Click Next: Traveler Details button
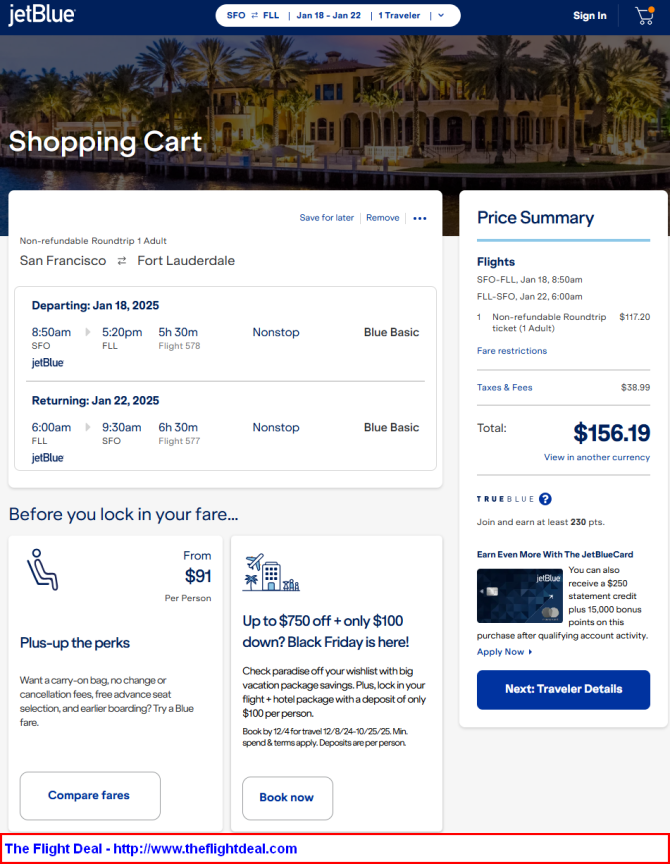670x864 pixels. (563, 689)
